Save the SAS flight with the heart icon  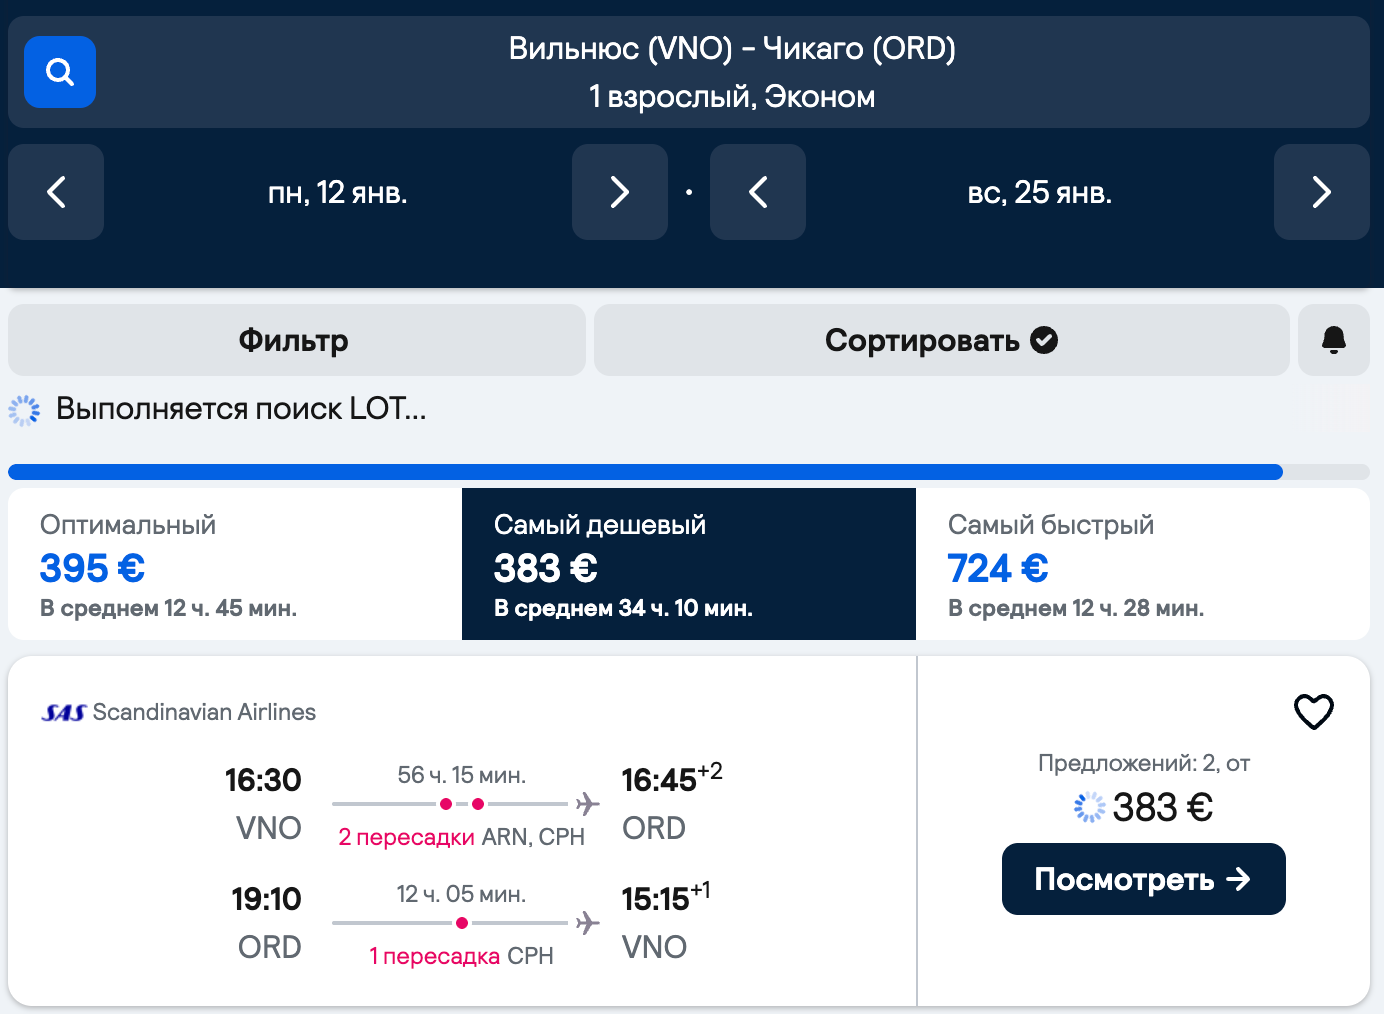(x=1314, y=712)
